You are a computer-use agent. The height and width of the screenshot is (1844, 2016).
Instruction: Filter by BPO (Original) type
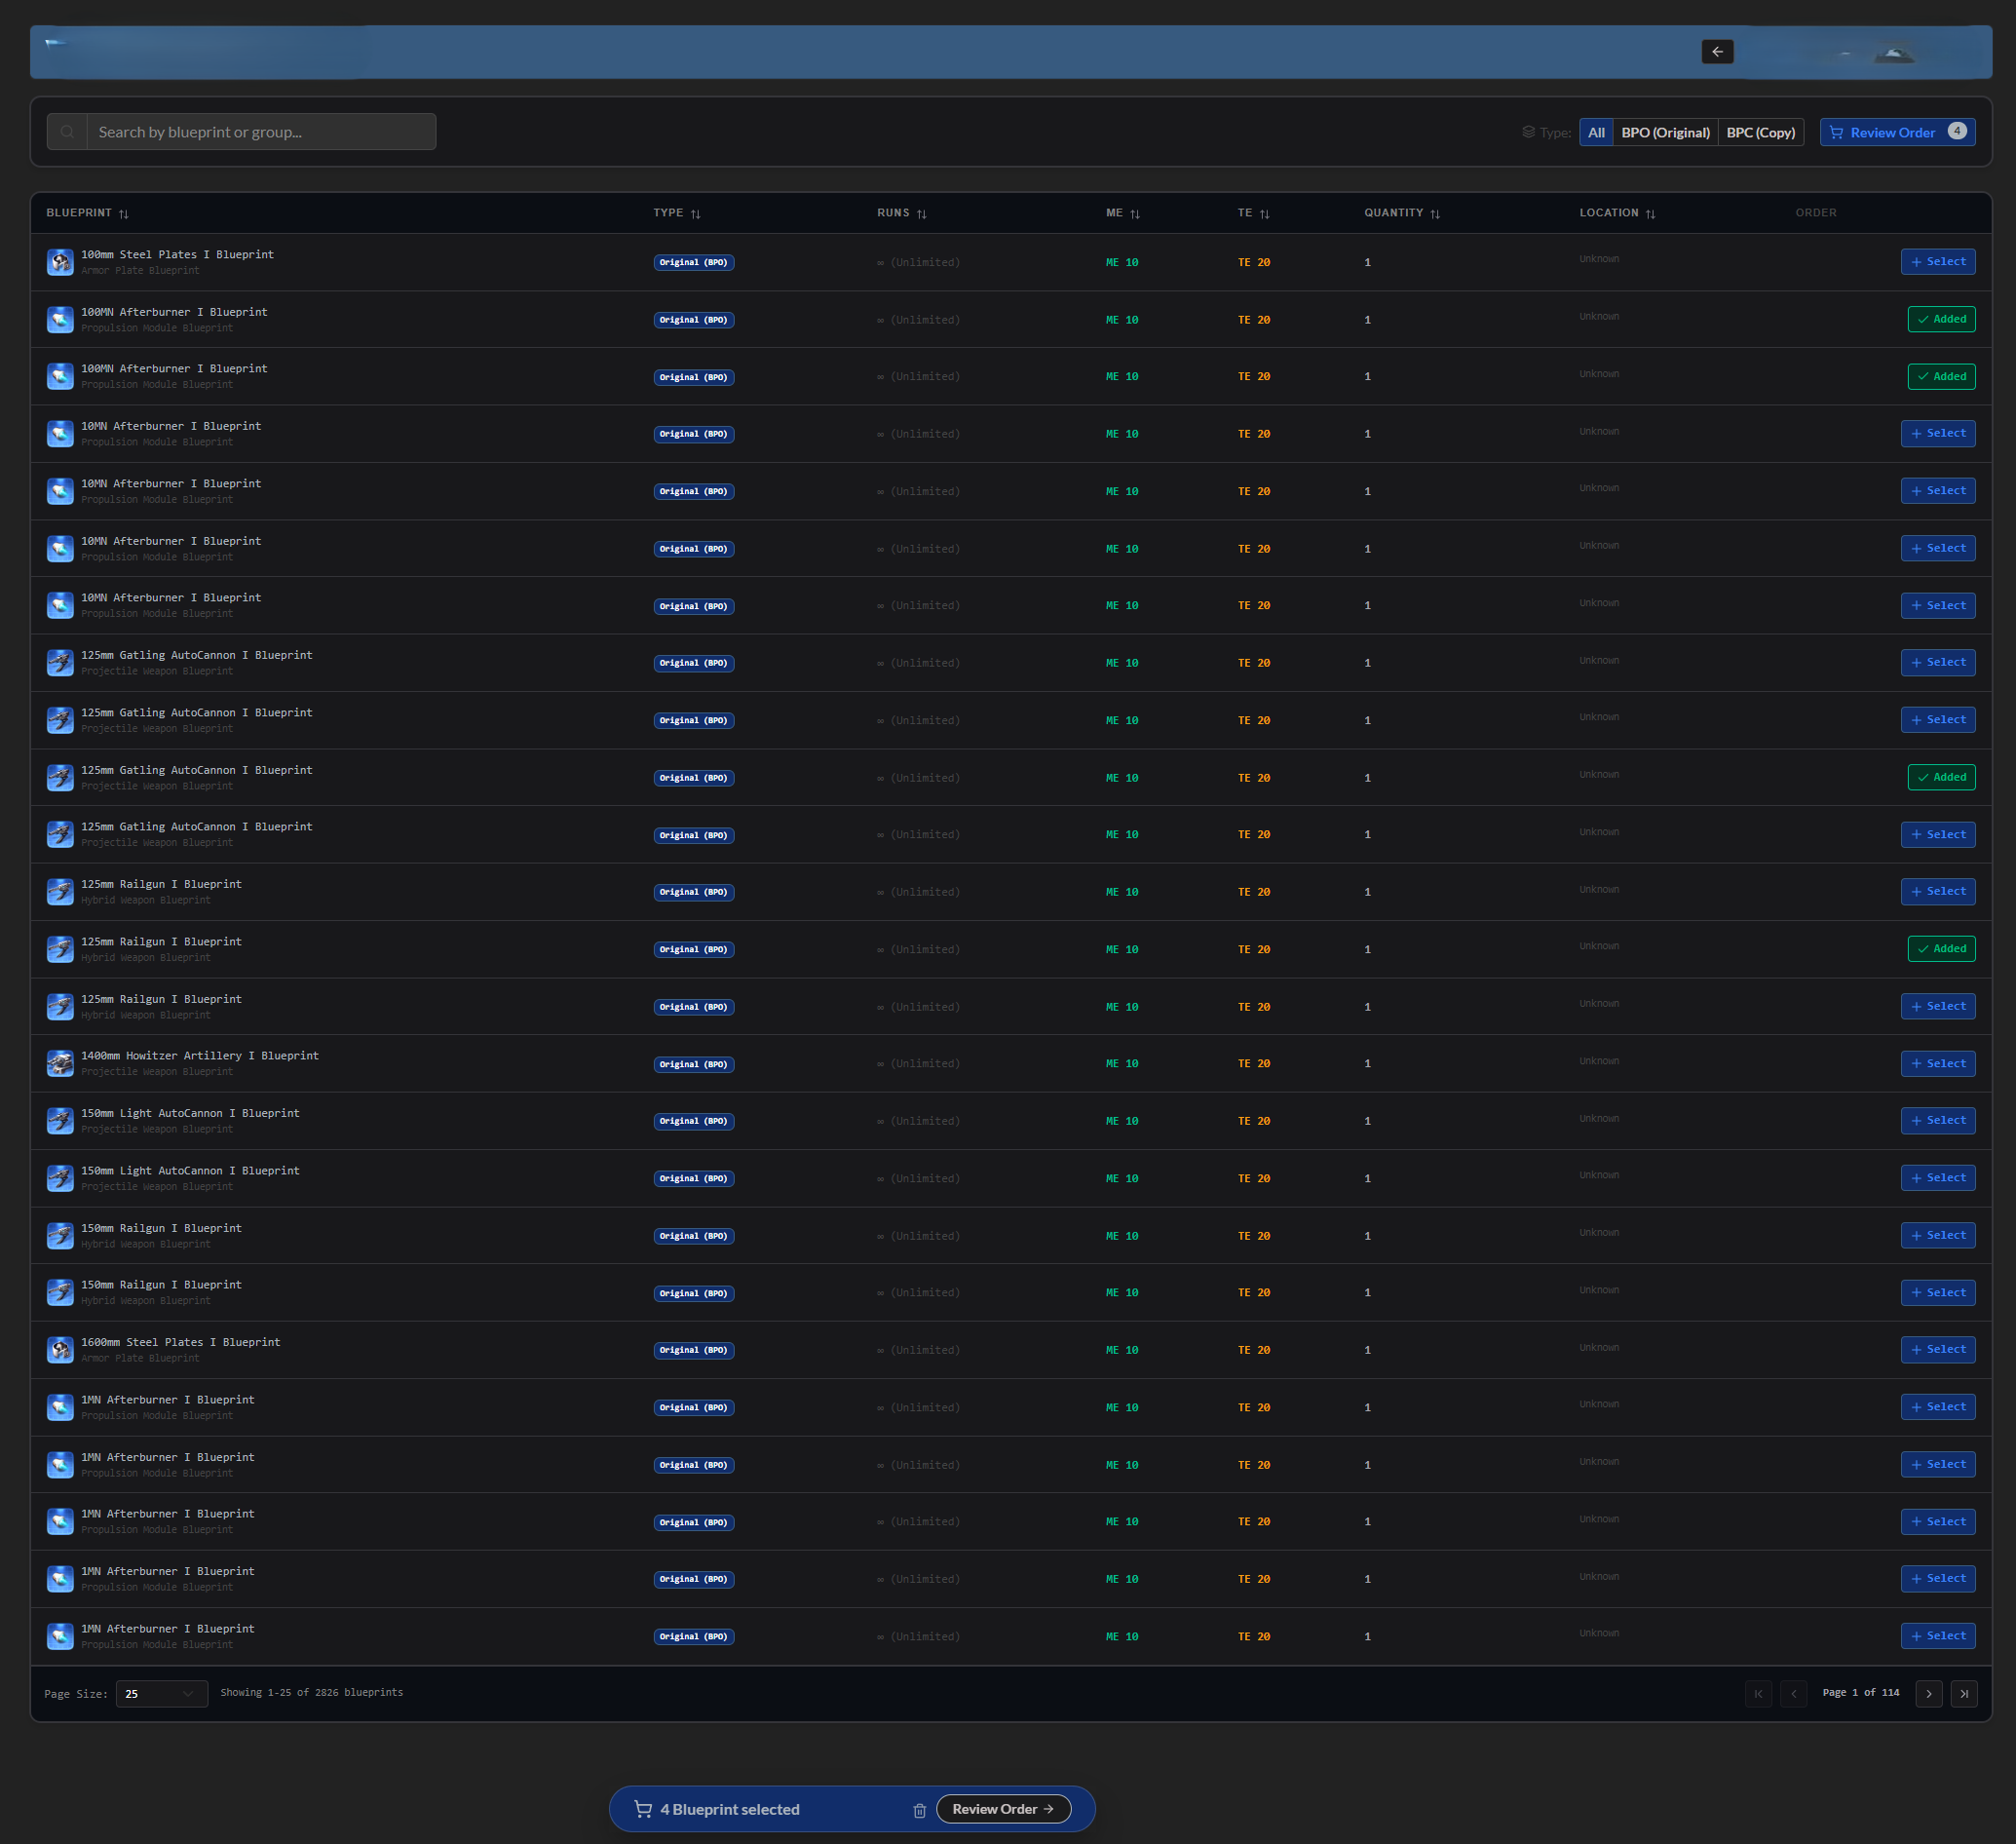[1665, 133]
